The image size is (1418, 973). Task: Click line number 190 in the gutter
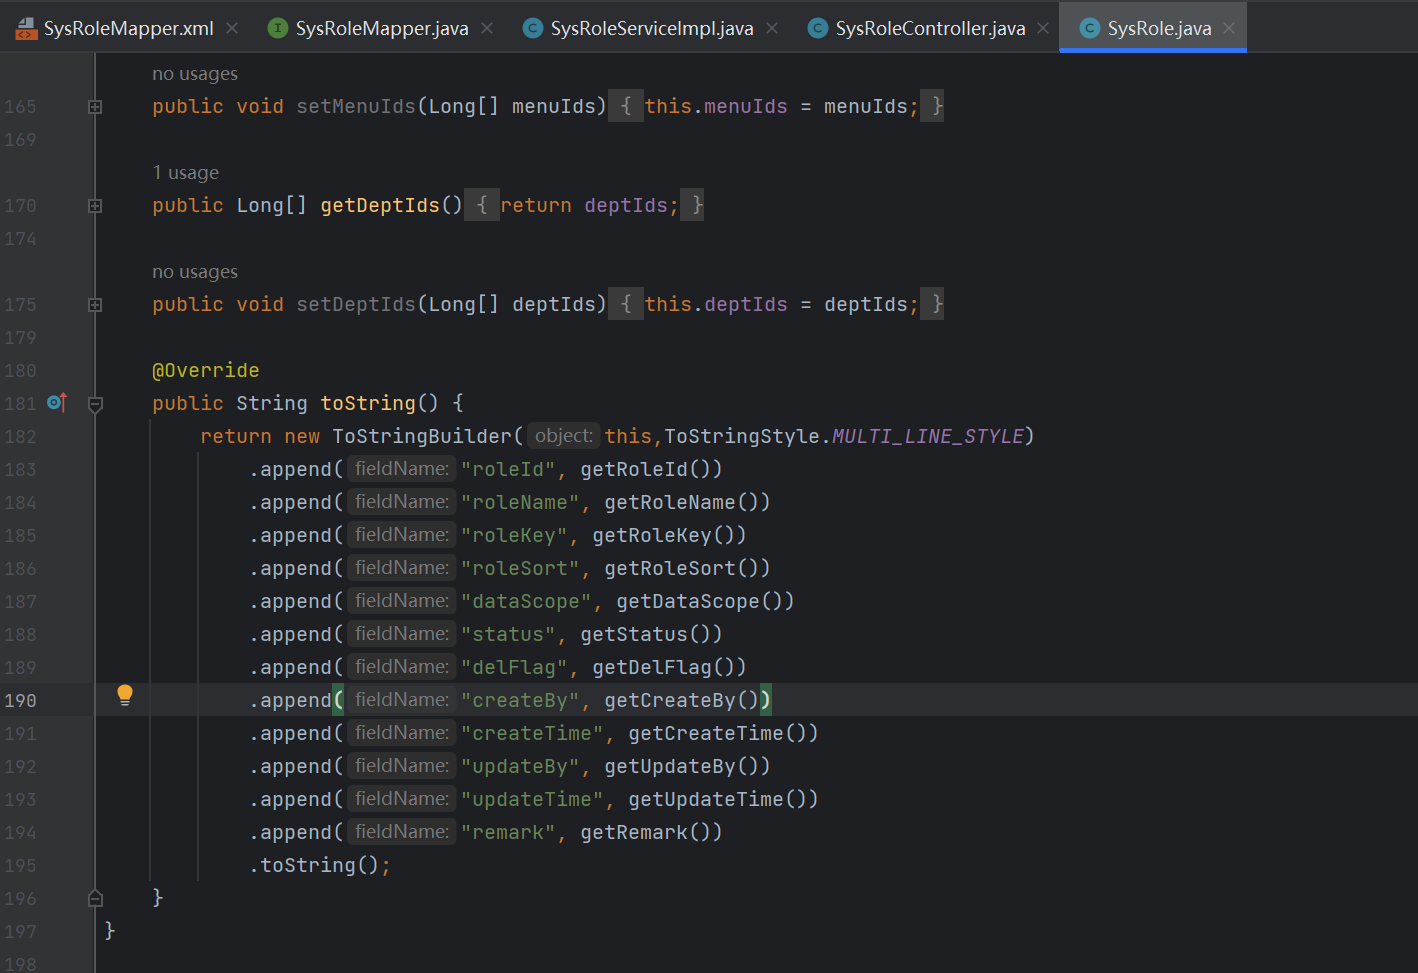21,701
